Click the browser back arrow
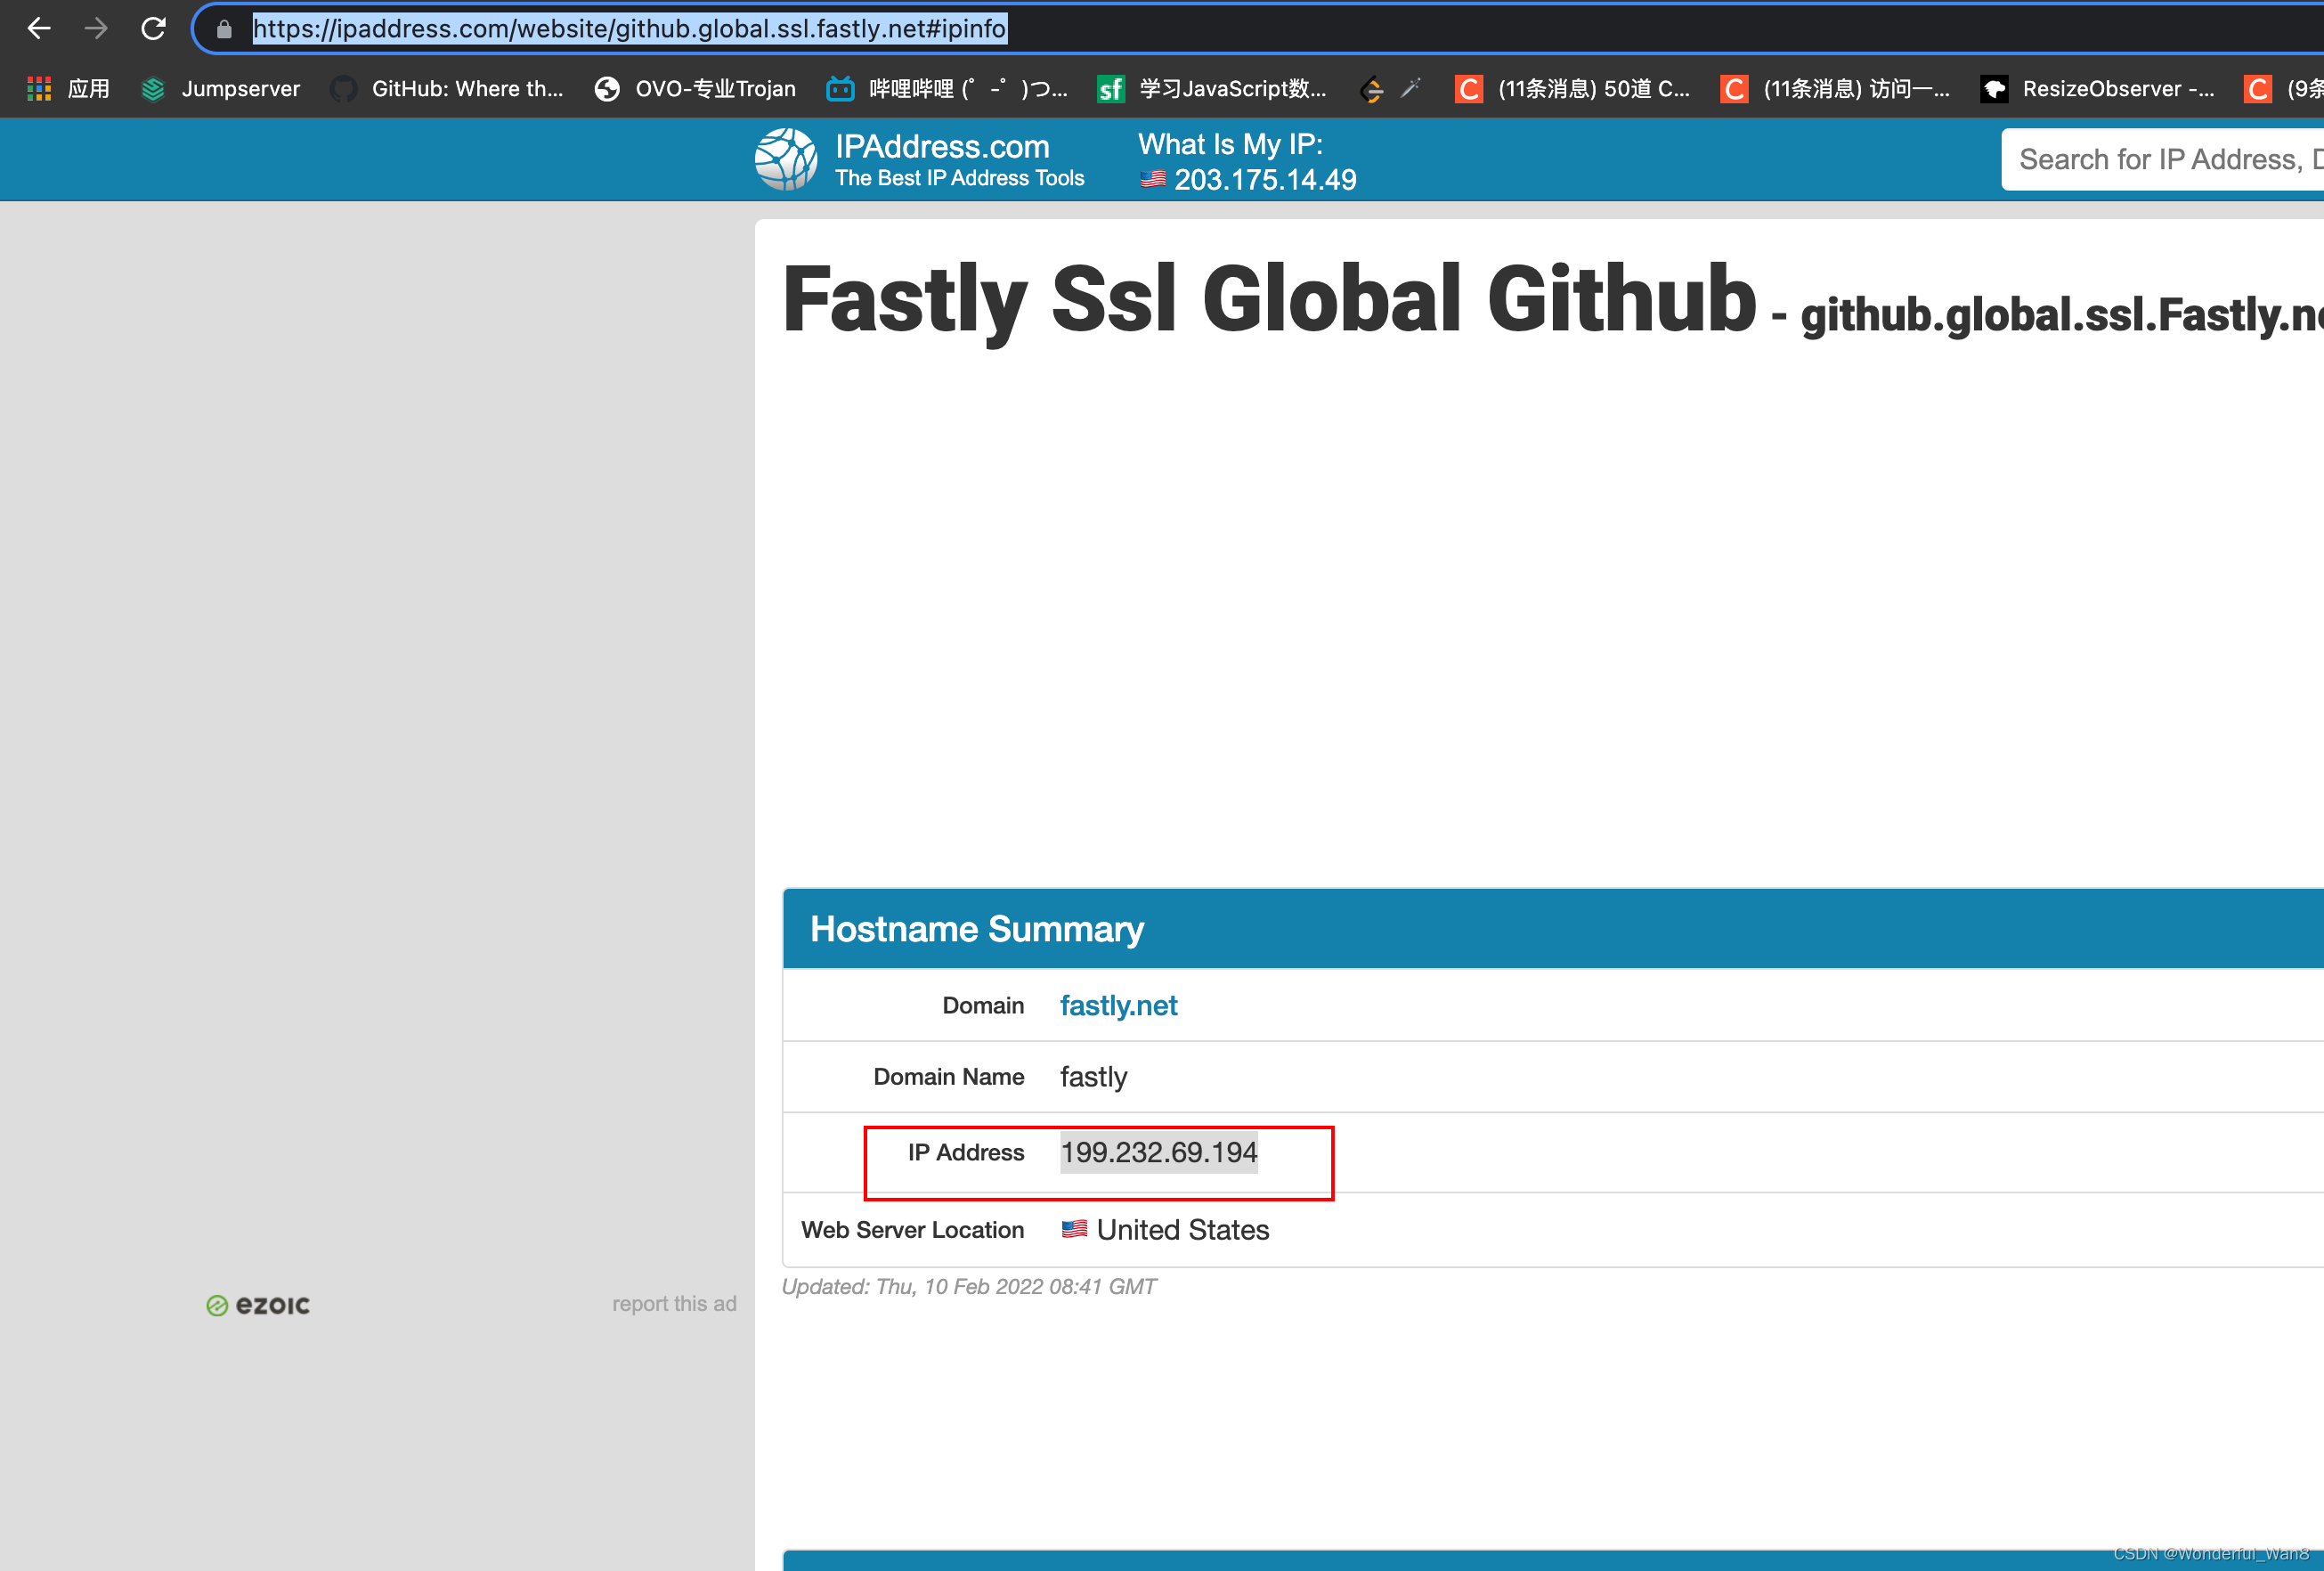Image resolution: width=2324 pixels, height=1571 pixels. [x=39, y=28]
